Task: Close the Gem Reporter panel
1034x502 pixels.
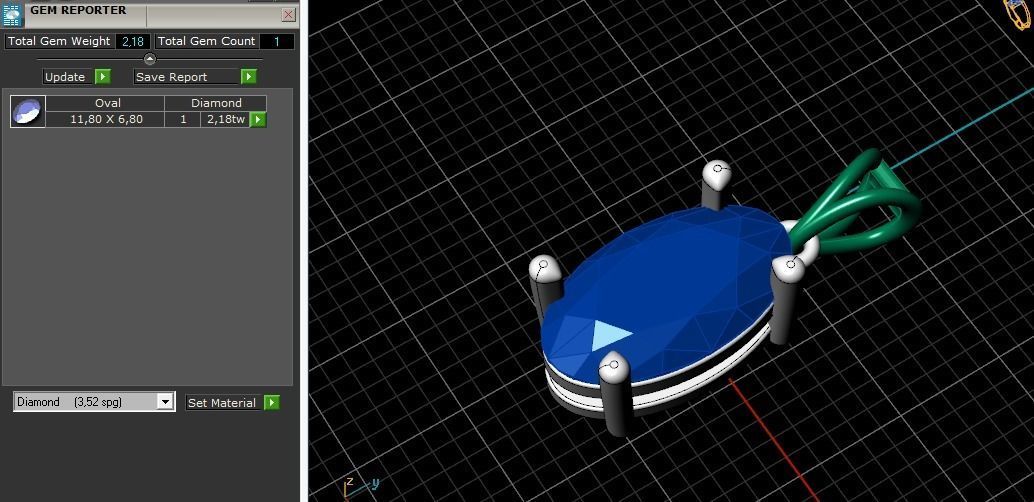Action: pos(288,15)
